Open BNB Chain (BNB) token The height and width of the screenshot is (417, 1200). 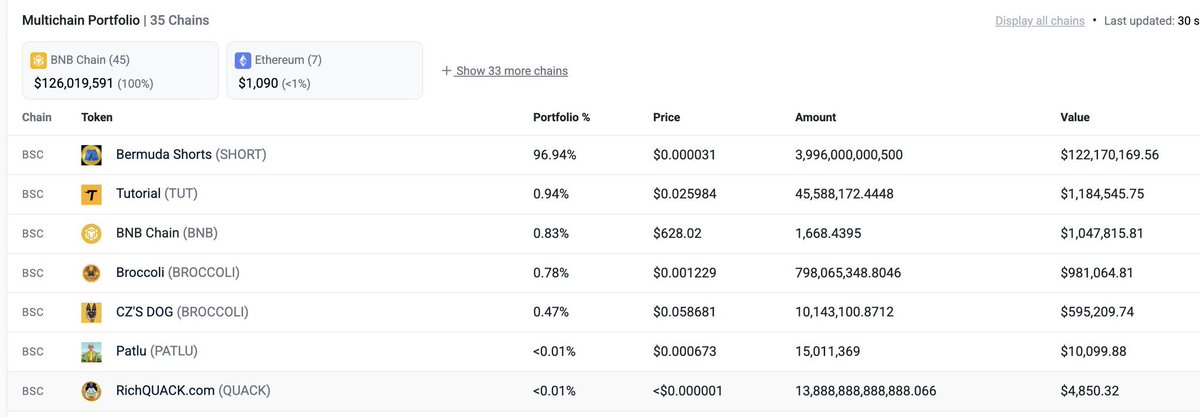[x=167, y=233]
